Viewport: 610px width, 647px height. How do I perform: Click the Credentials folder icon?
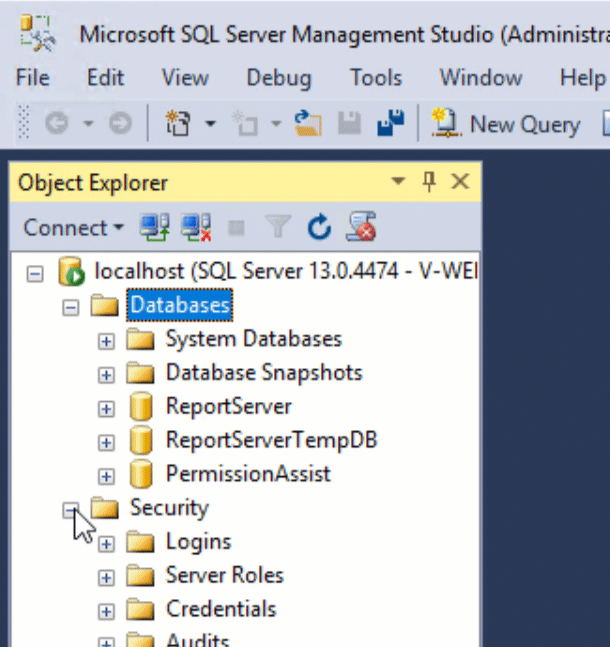click(x=140, y=609)
